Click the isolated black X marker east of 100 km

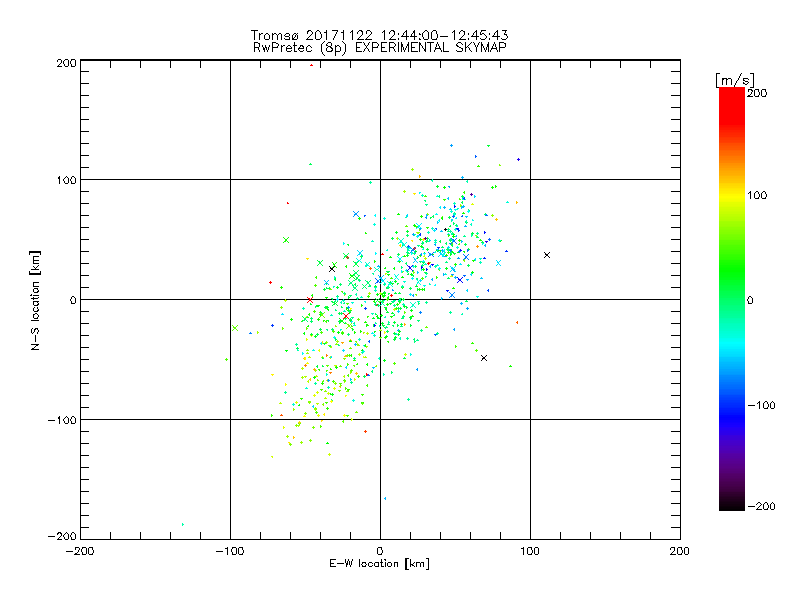click(547, 255)
